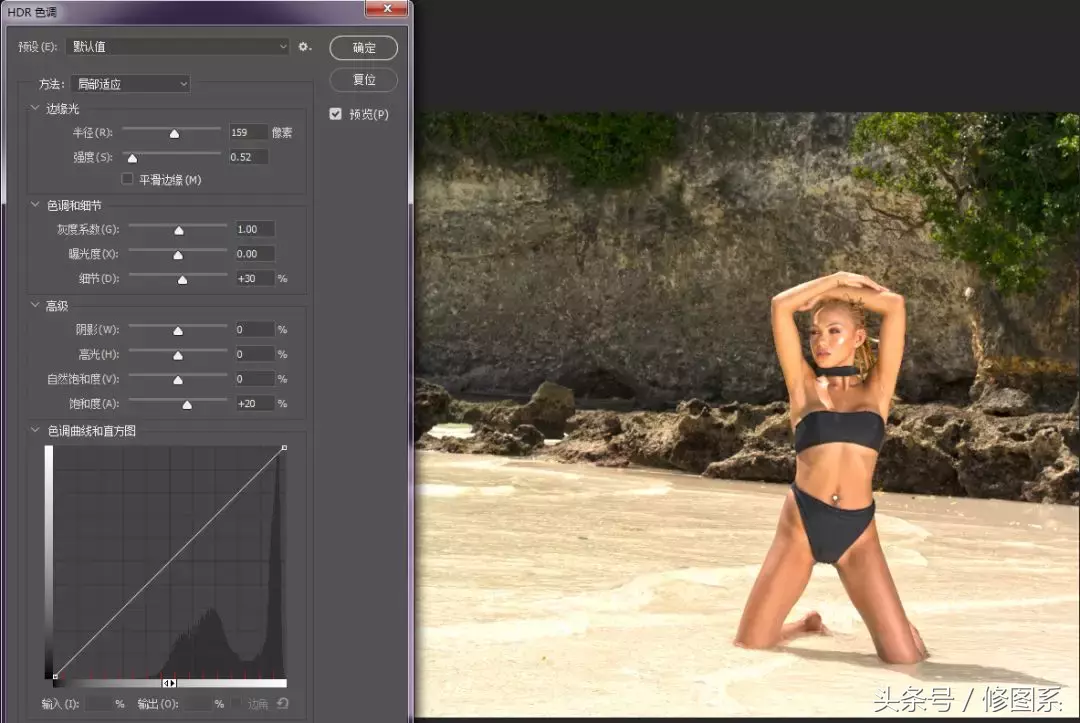Close the HDR 色调 dialog
The image size is (1080, 723).
click(386, 8)
